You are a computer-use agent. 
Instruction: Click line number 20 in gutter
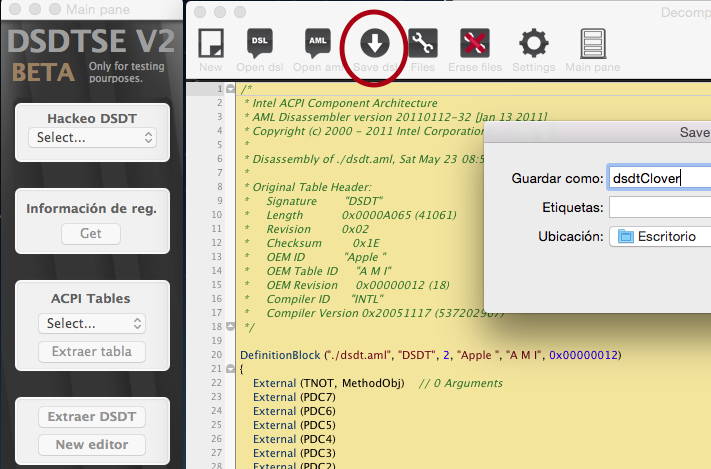coord(216,355)
